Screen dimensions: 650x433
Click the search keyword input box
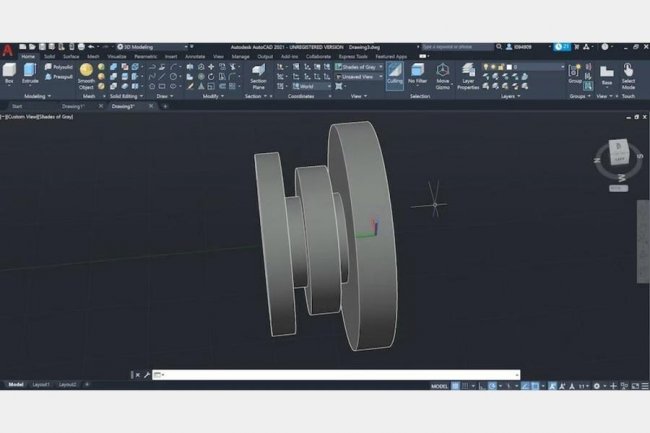(x=457, y=47)
